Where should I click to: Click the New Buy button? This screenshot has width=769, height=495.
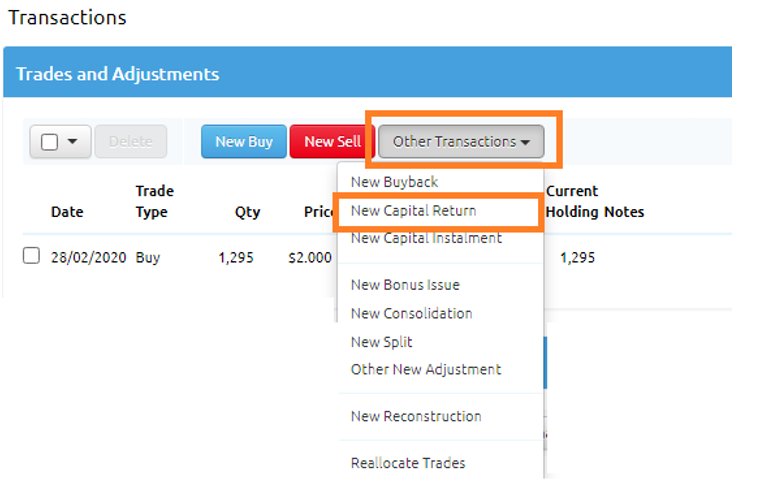pos(244,142)
